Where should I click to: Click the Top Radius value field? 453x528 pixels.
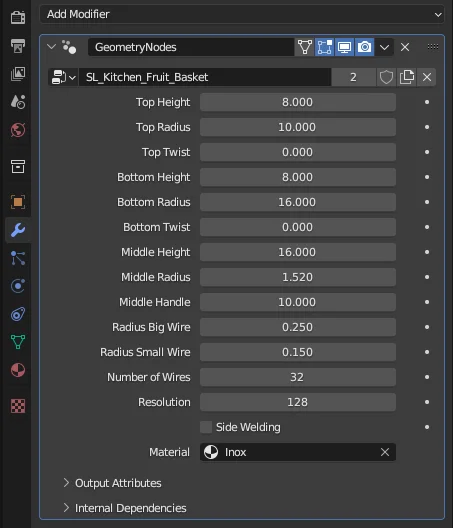coord(297,127)
